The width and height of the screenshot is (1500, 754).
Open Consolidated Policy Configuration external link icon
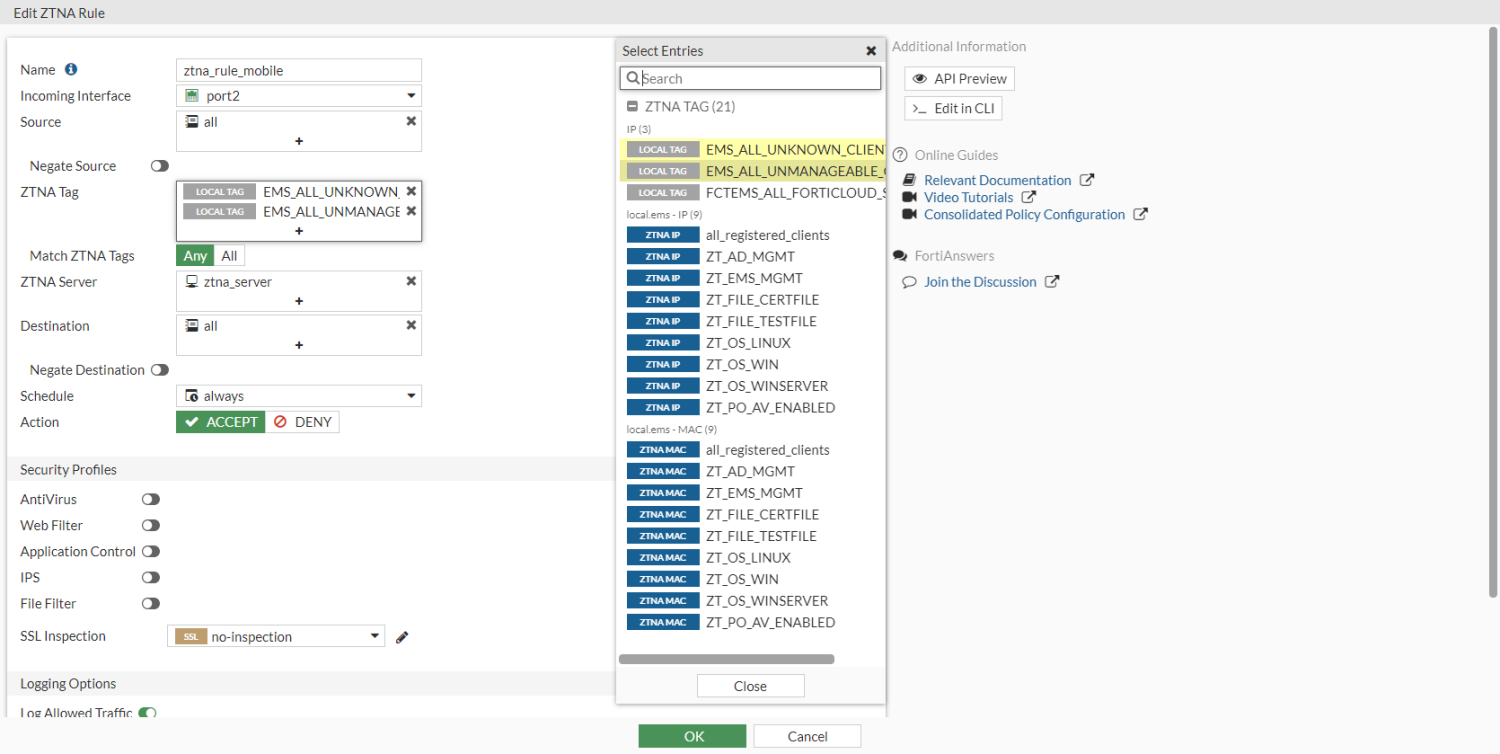[x=1141, y=214]
